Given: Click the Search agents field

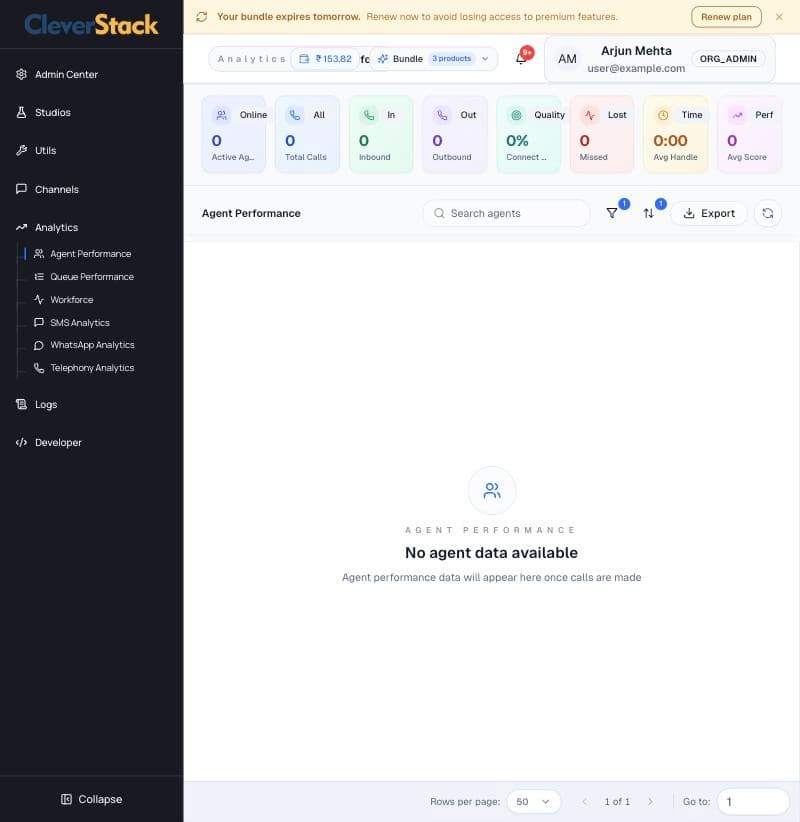Looking at the screenshot, I should point(506,213).
